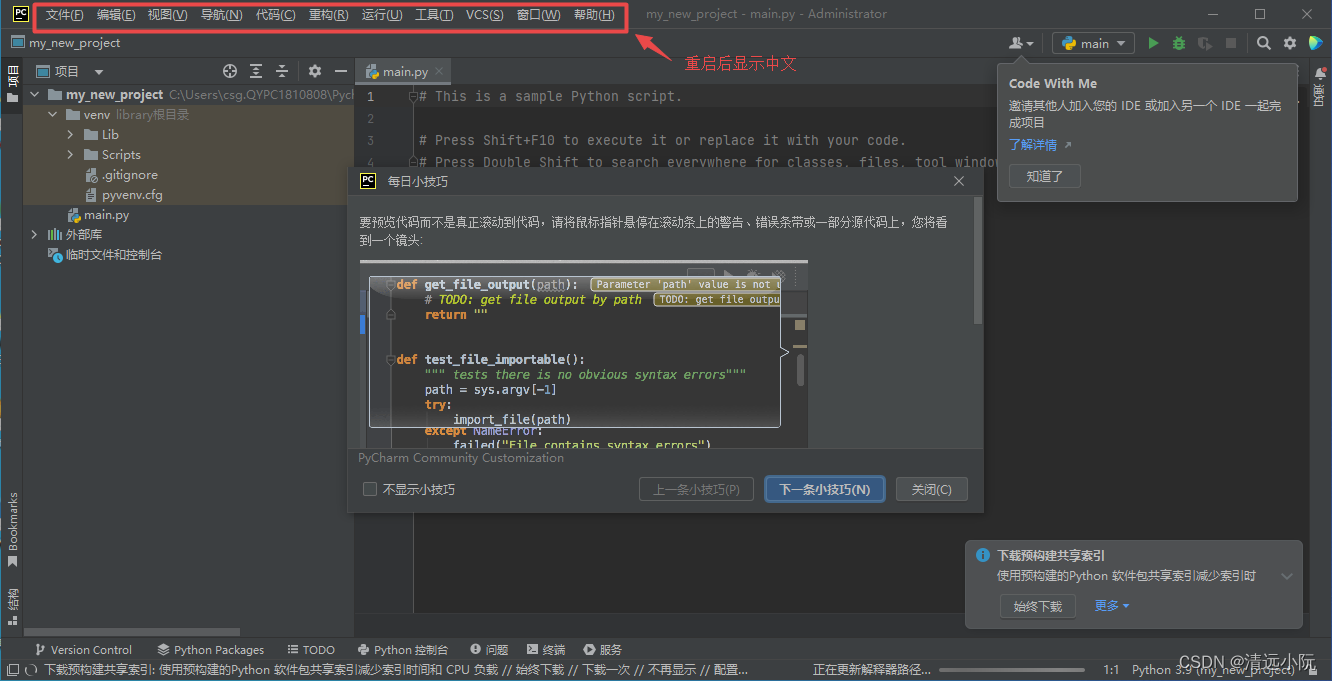This screenshot has width=1332, height=681.
Task: Open the 重构(R) menu
Action: click(329, 15)
